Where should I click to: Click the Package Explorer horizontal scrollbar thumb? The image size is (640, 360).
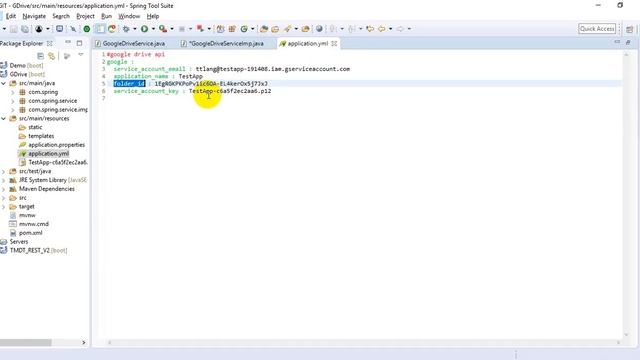(x=26, y=342)
